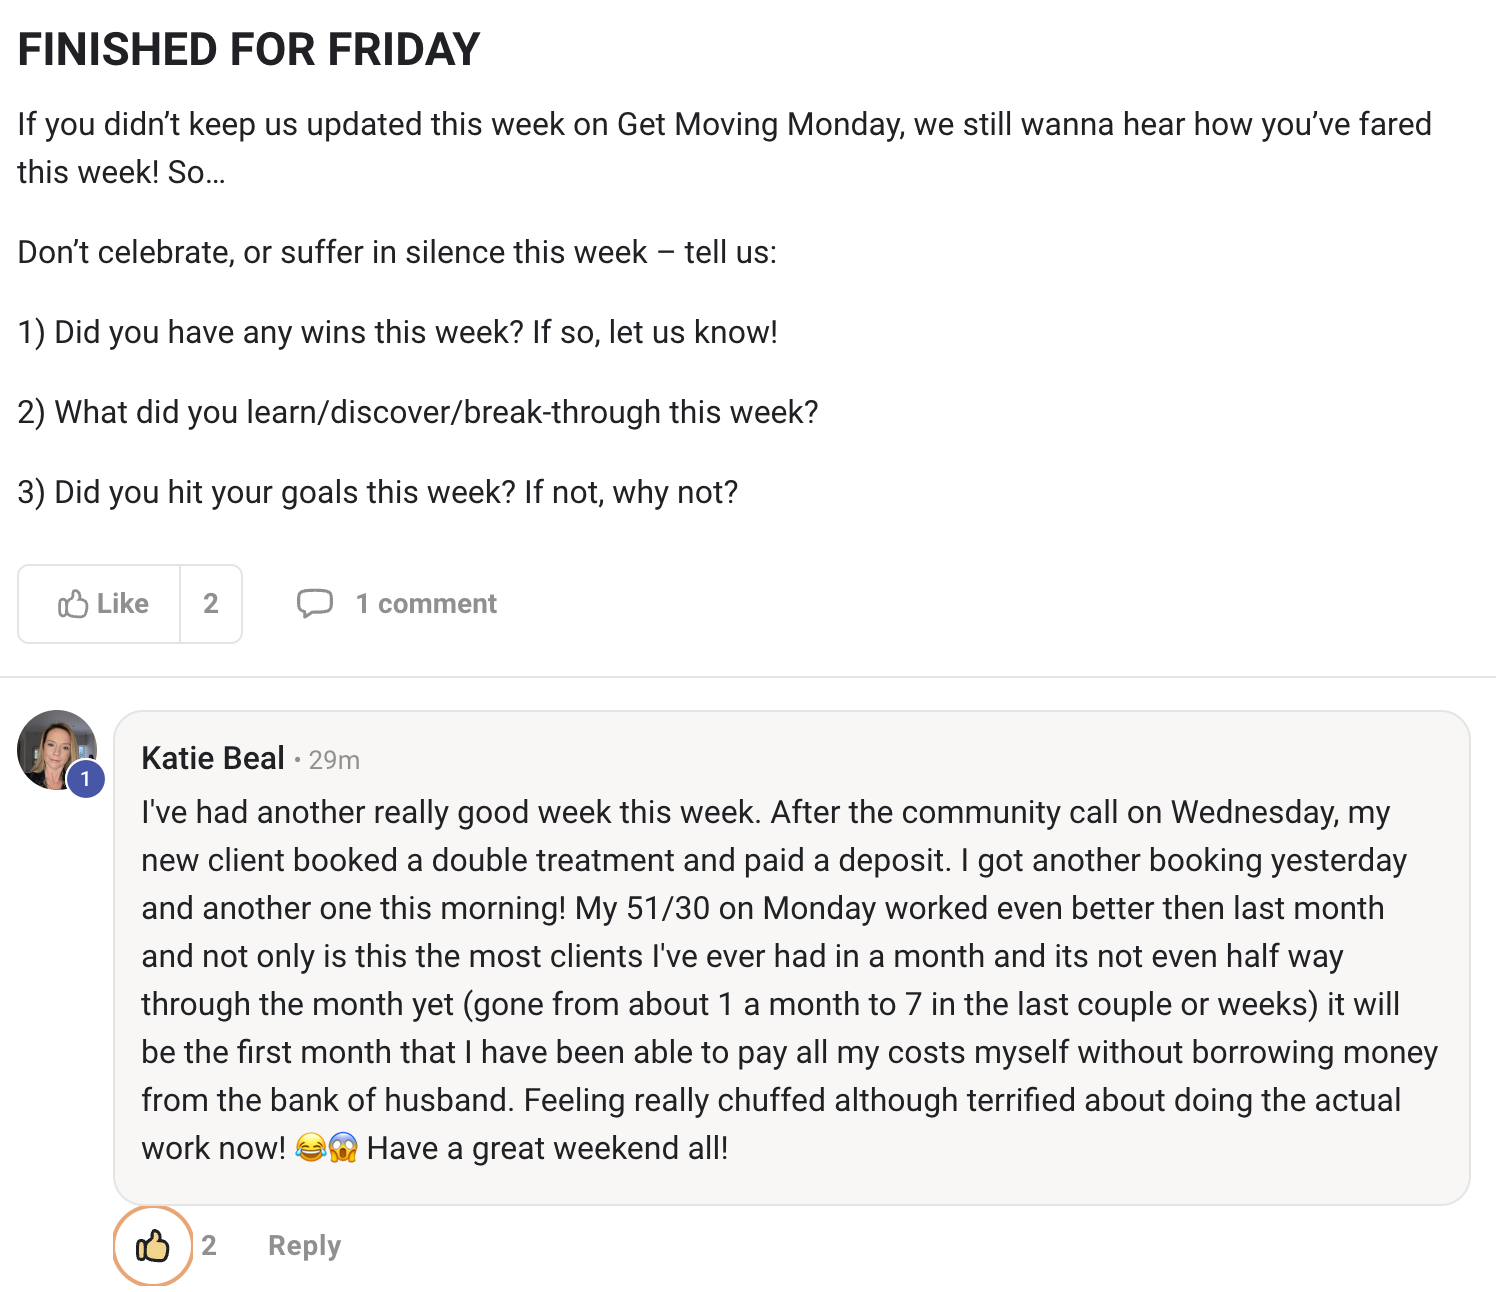Select the Like label next to the thumbs-up
This screenshot has width=1496, height=1292.
122,603
